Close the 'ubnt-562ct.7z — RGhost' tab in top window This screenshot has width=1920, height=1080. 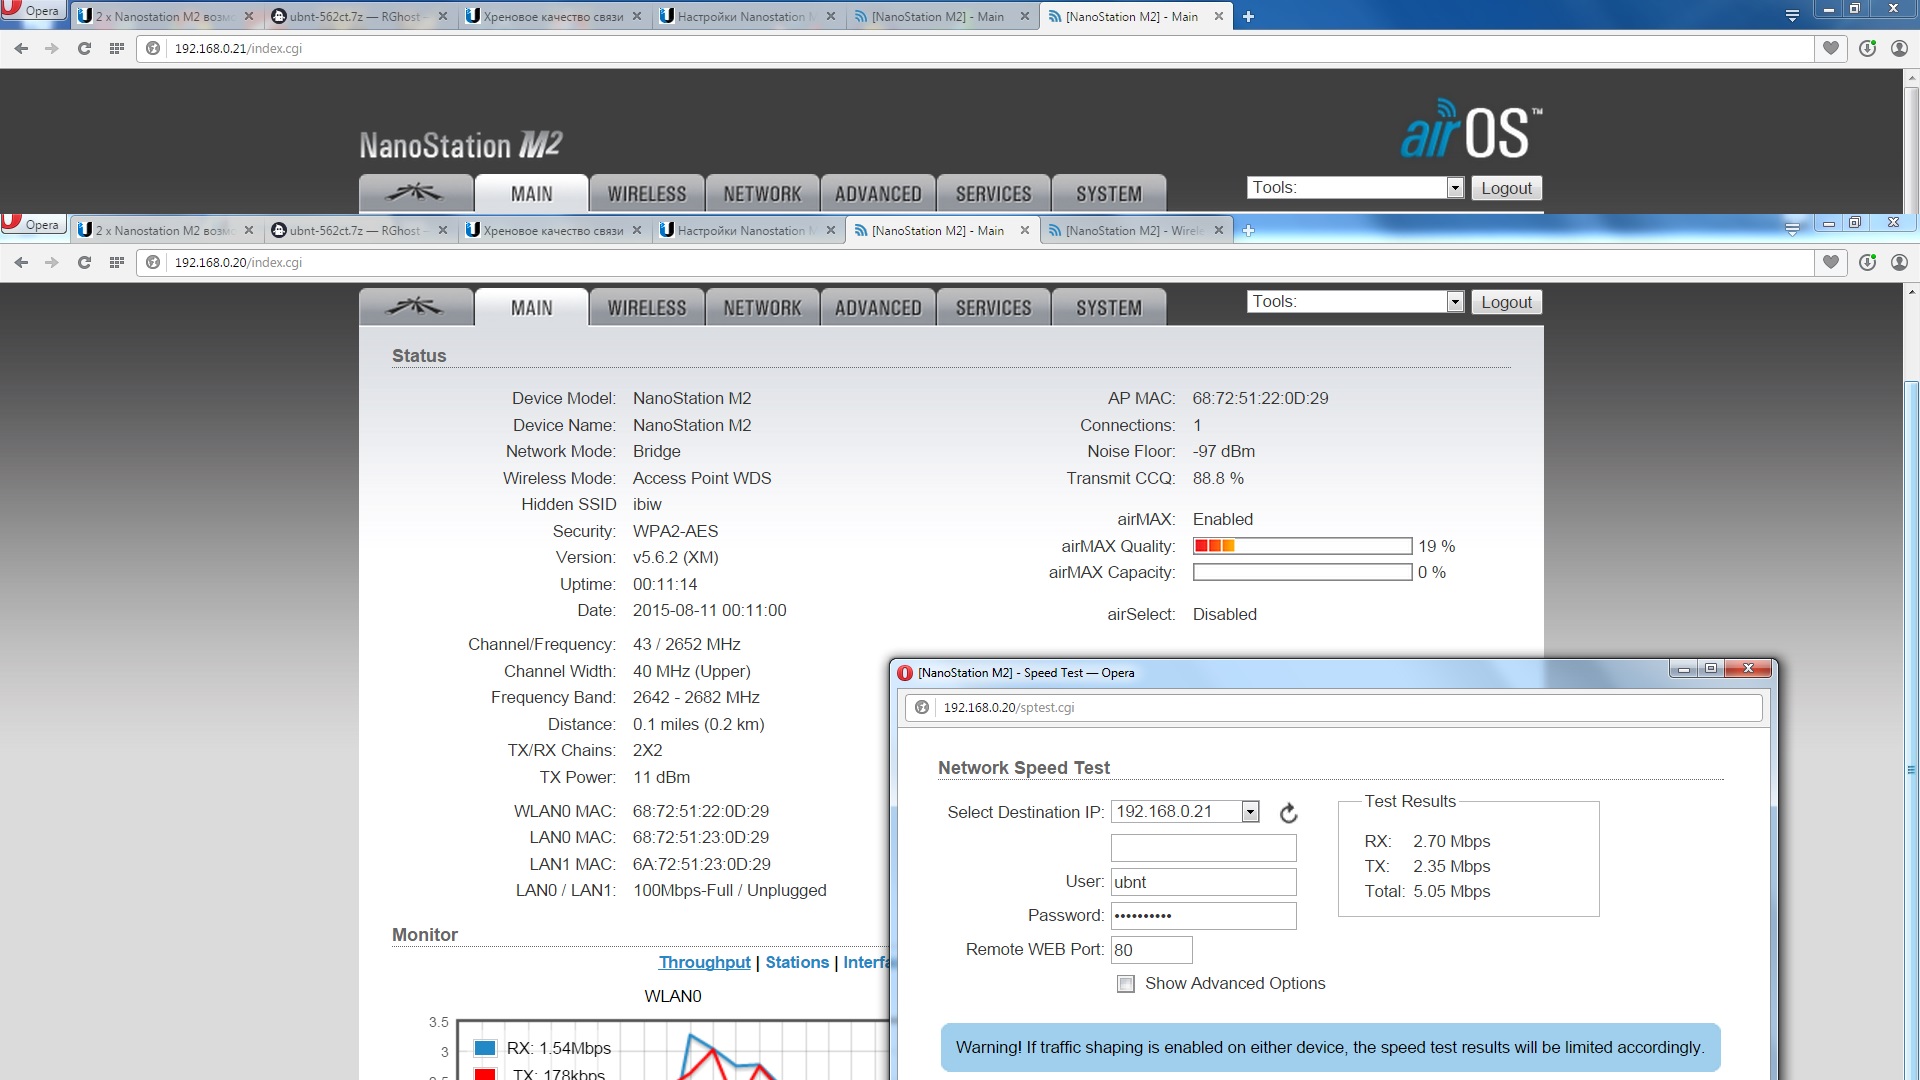[442, 16]
